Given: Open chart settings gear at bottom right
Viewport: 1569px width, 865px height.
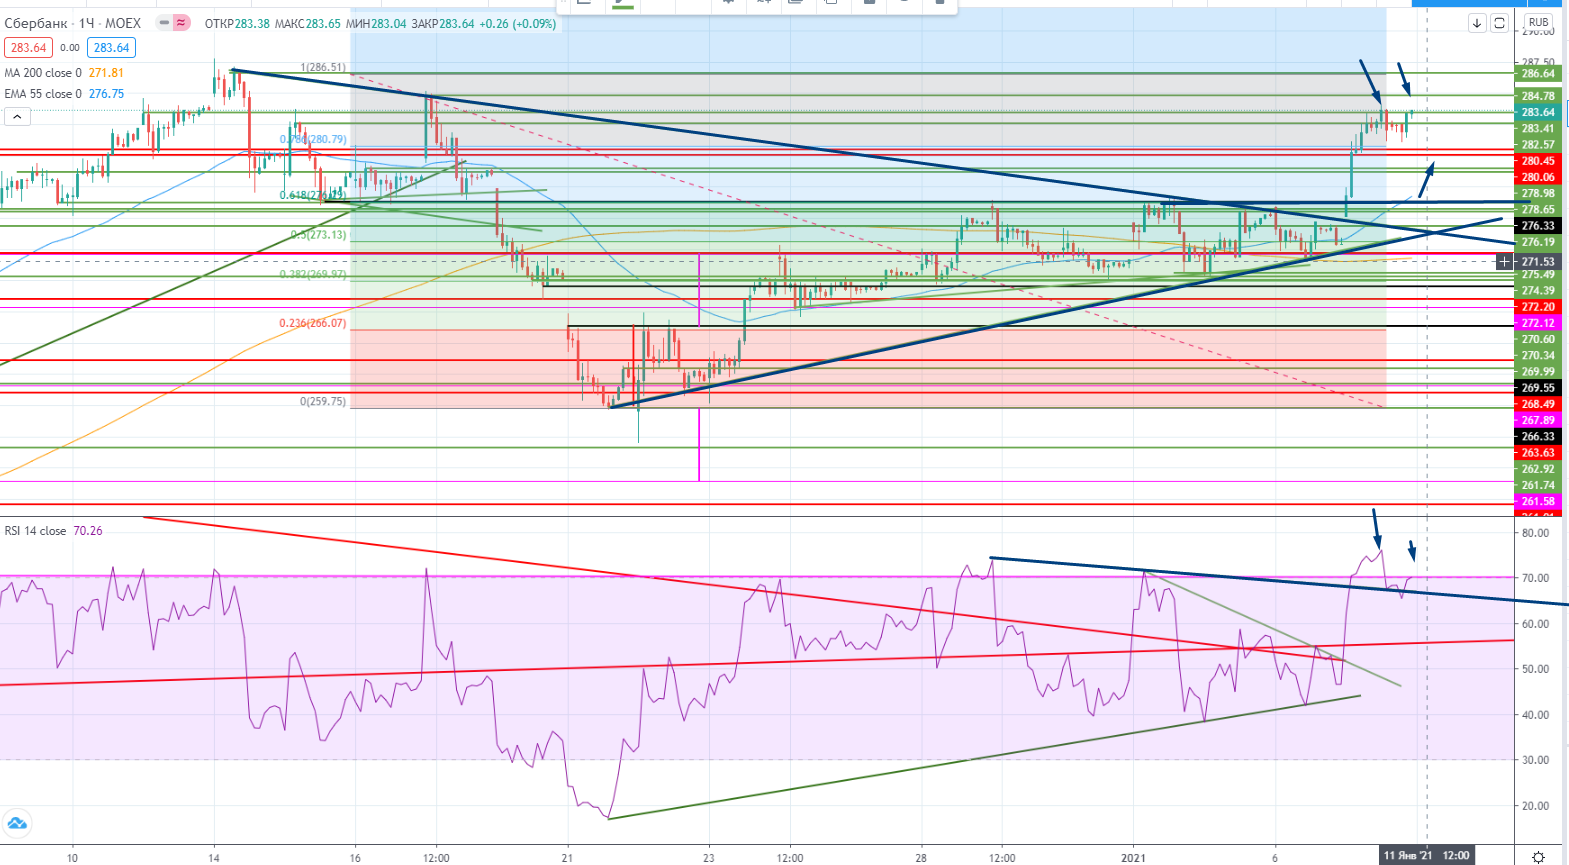Looking at the screenshot, I should tap(1539, 856).
